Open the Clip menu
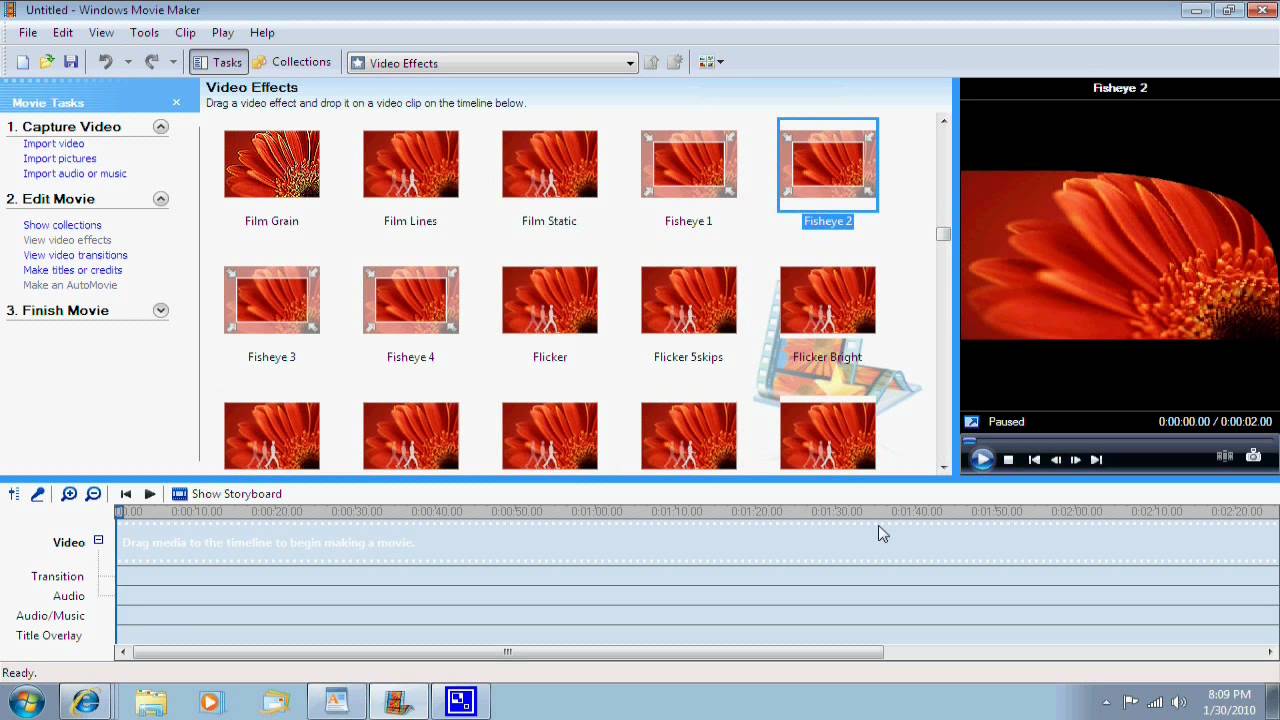Image resolution: width=1280 pixels, height=720 pixels. coord(185,32)
